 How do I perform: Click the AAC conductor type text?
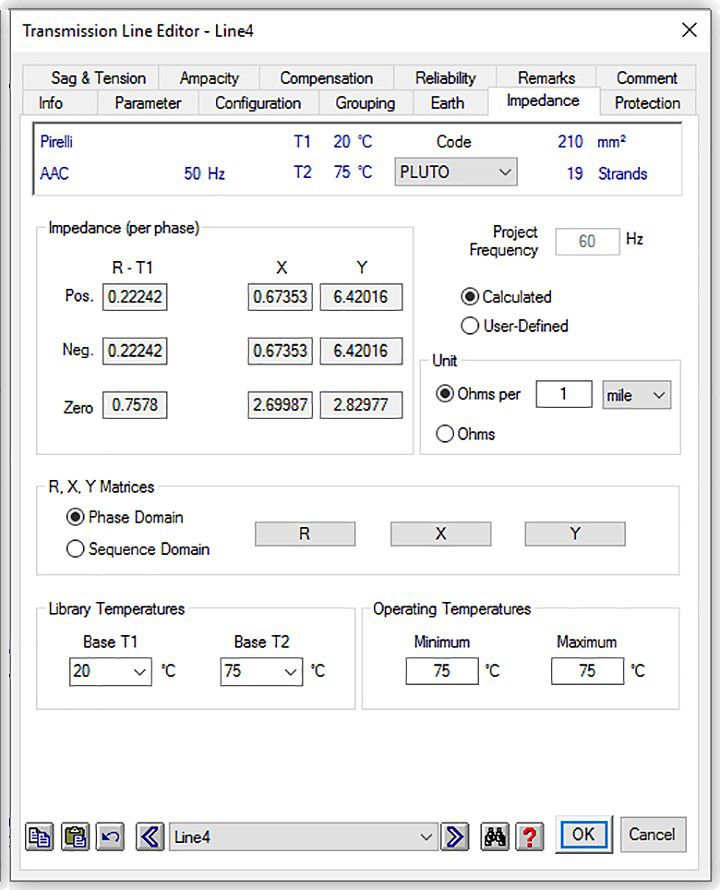pos(54,173)
